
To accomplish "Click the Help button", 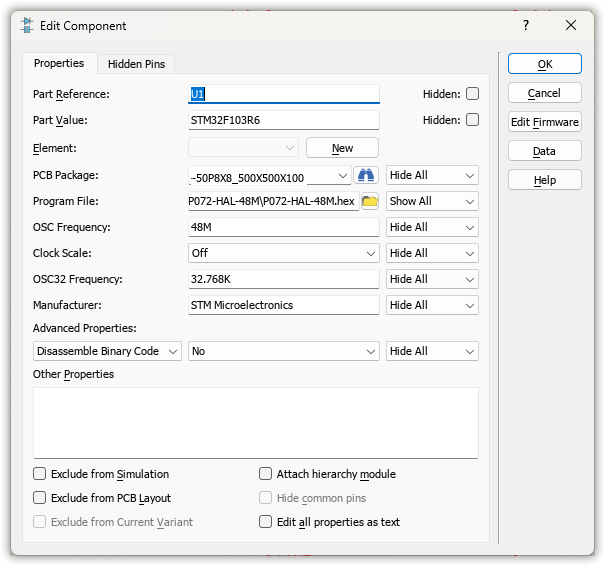I will pos(544,180).
